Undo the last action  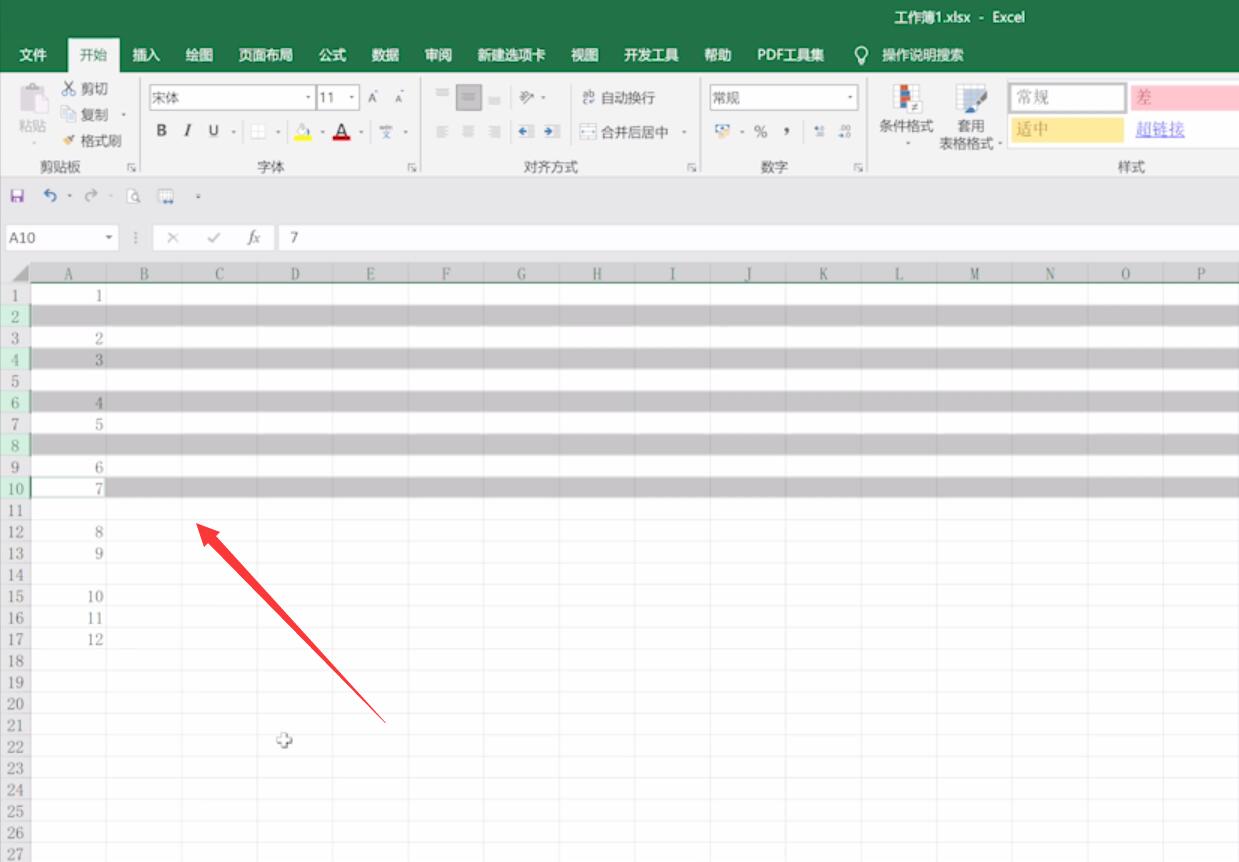pos(50,197)
